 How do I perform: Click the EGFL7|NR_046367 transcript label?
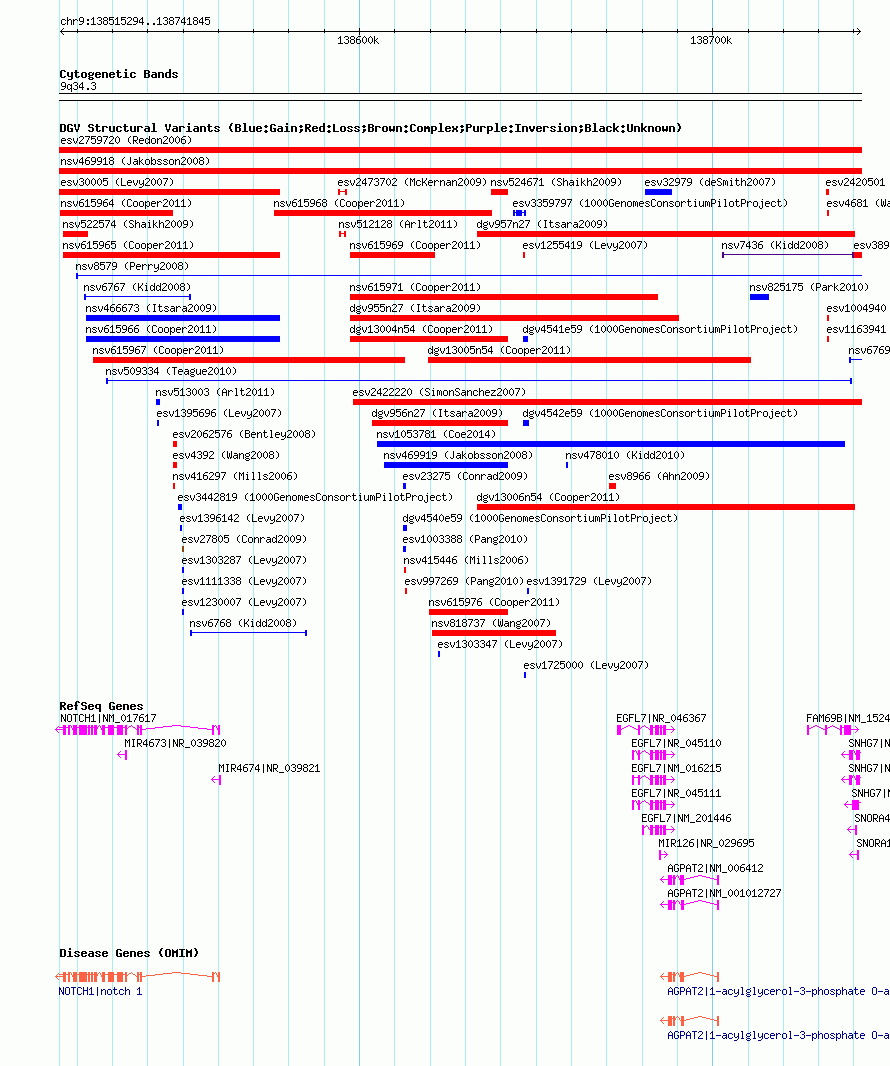(661, 719)
